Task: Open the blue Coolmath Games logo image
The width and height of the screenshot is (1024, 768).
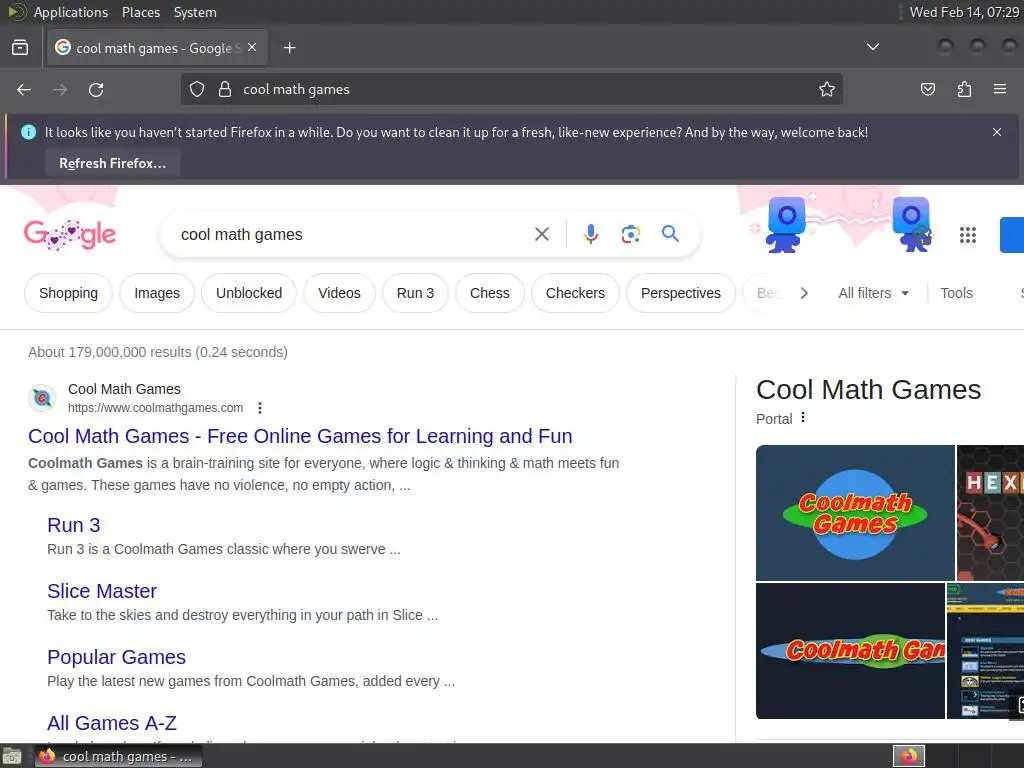Action: click(x=855, y=513)
